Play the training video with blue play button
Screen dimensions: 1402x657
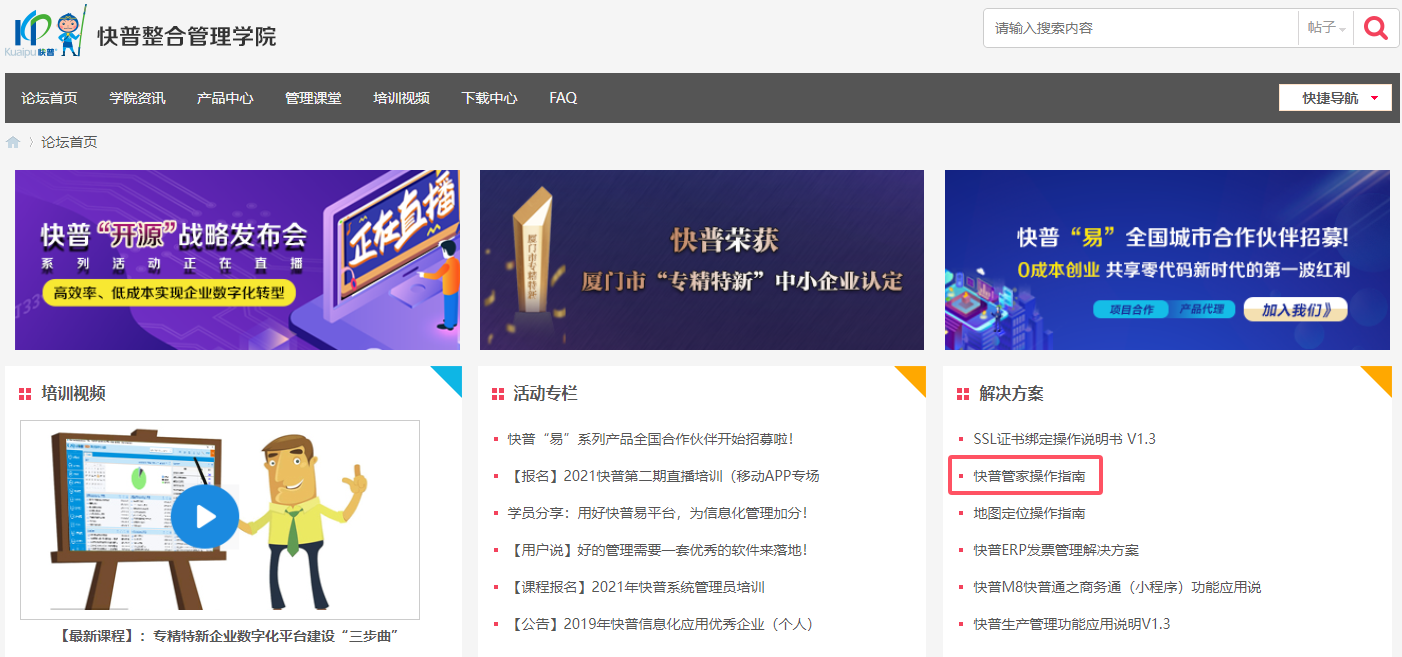click(x=205, y=516)
